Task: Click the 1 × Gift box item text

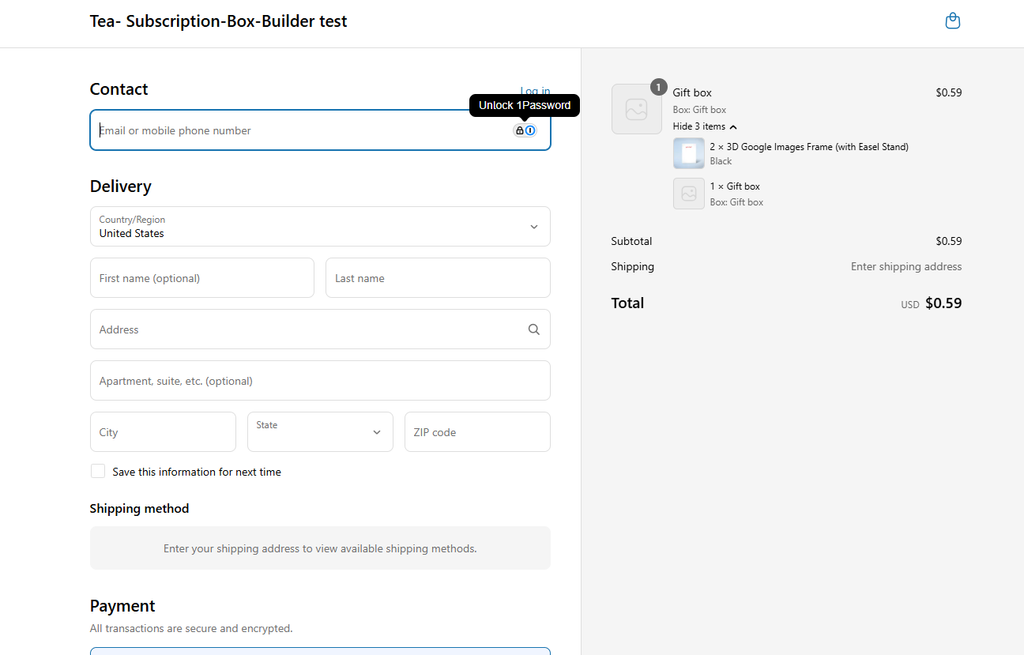Action: 735,186
